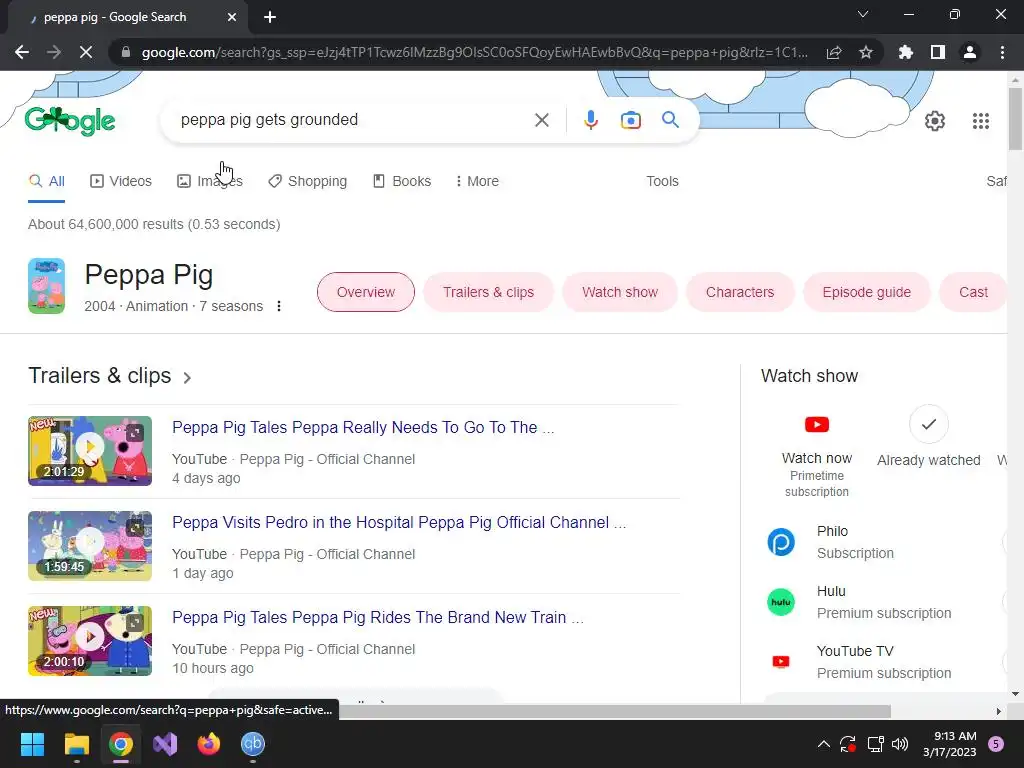This screenshot has height=768, width=1024.
Task: Bookmark this tab with the star
Action: coord(865,52)
